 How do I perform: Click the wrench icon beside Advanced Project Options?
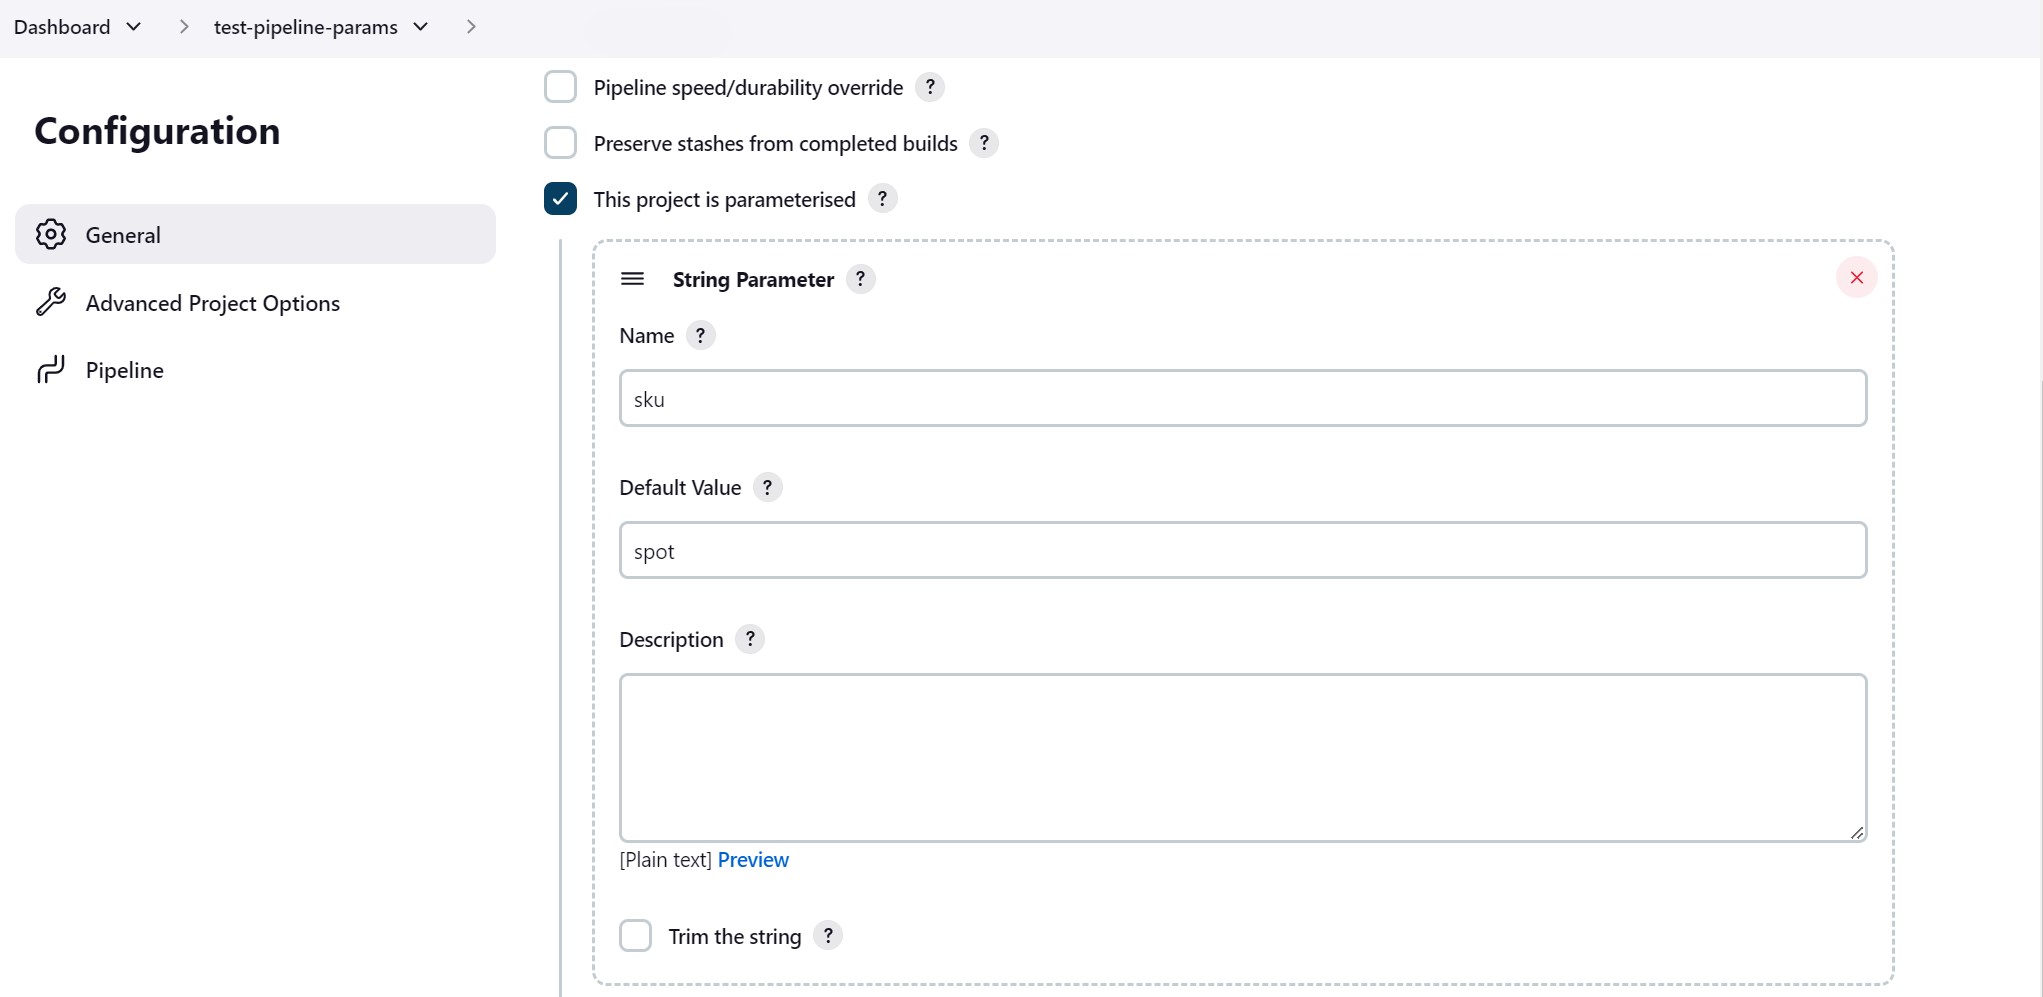click(x=51, y=301)
